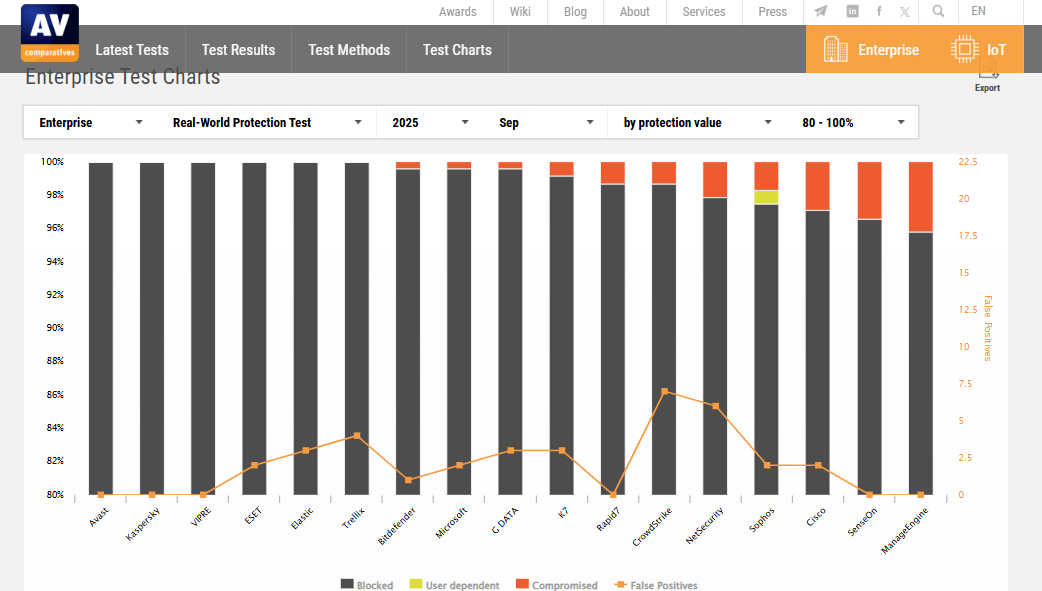Image resolution: width=1042 pixels, height=591 pixels.
Task: Click the Kaspersky bar in the chart
Action: [152, 328]
